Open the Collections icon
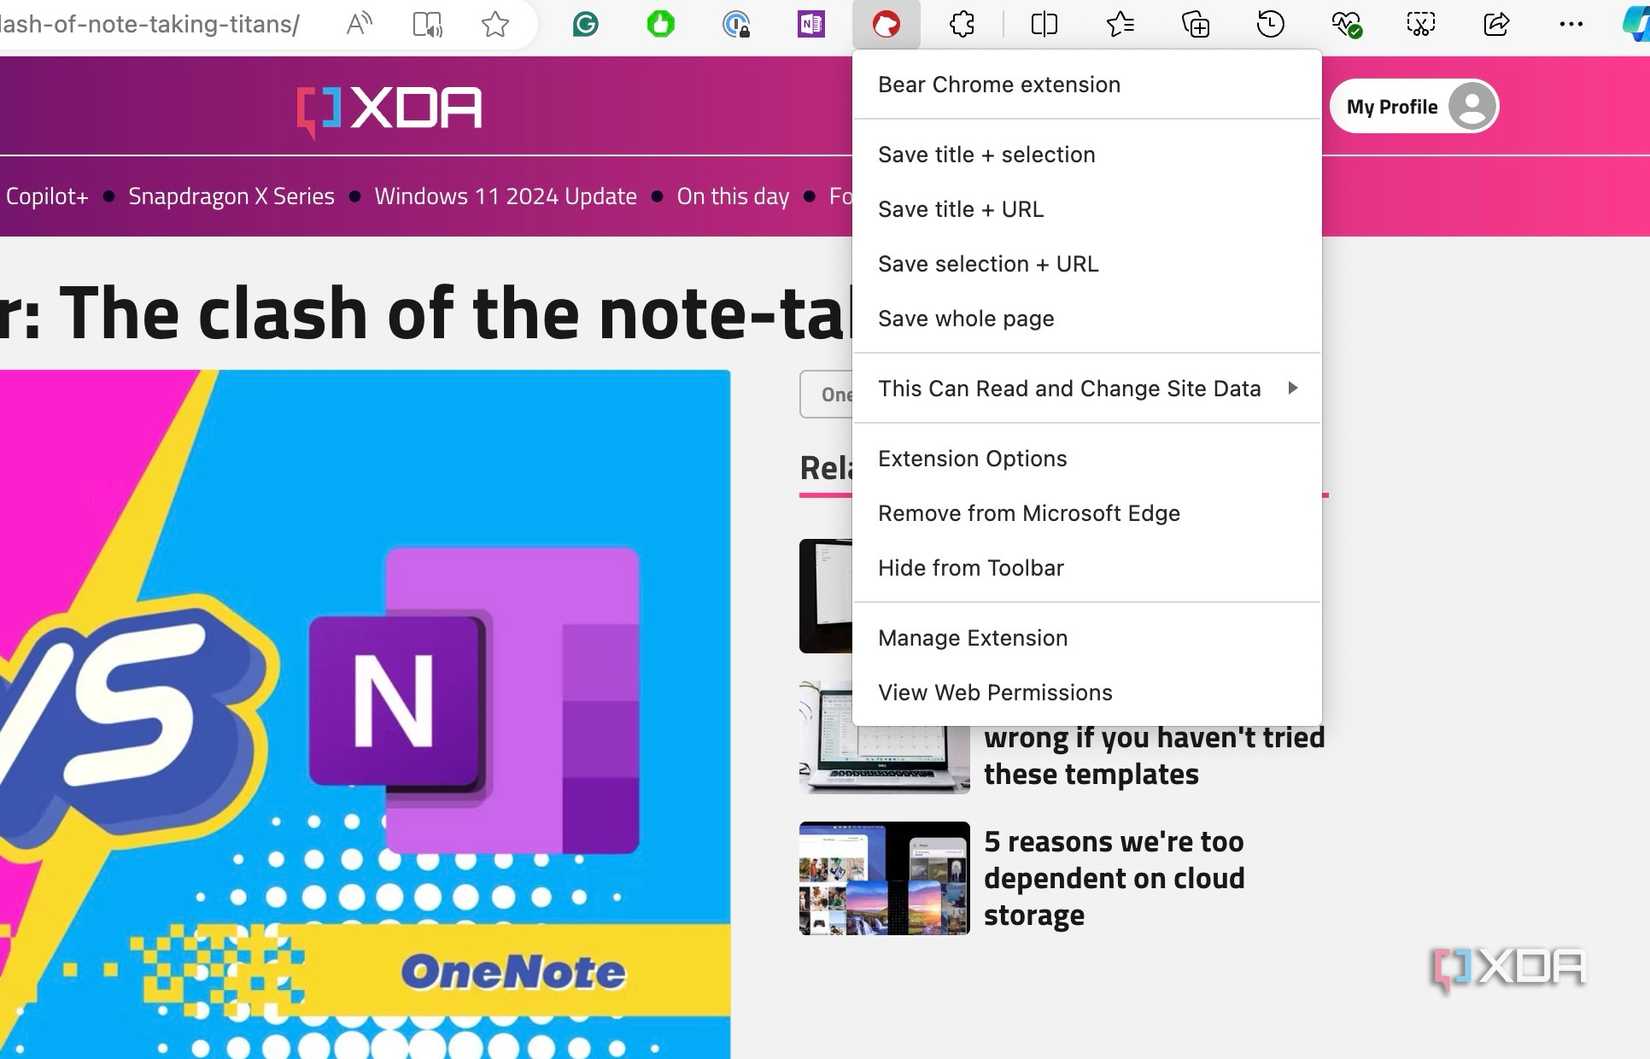 point(1195,24)
